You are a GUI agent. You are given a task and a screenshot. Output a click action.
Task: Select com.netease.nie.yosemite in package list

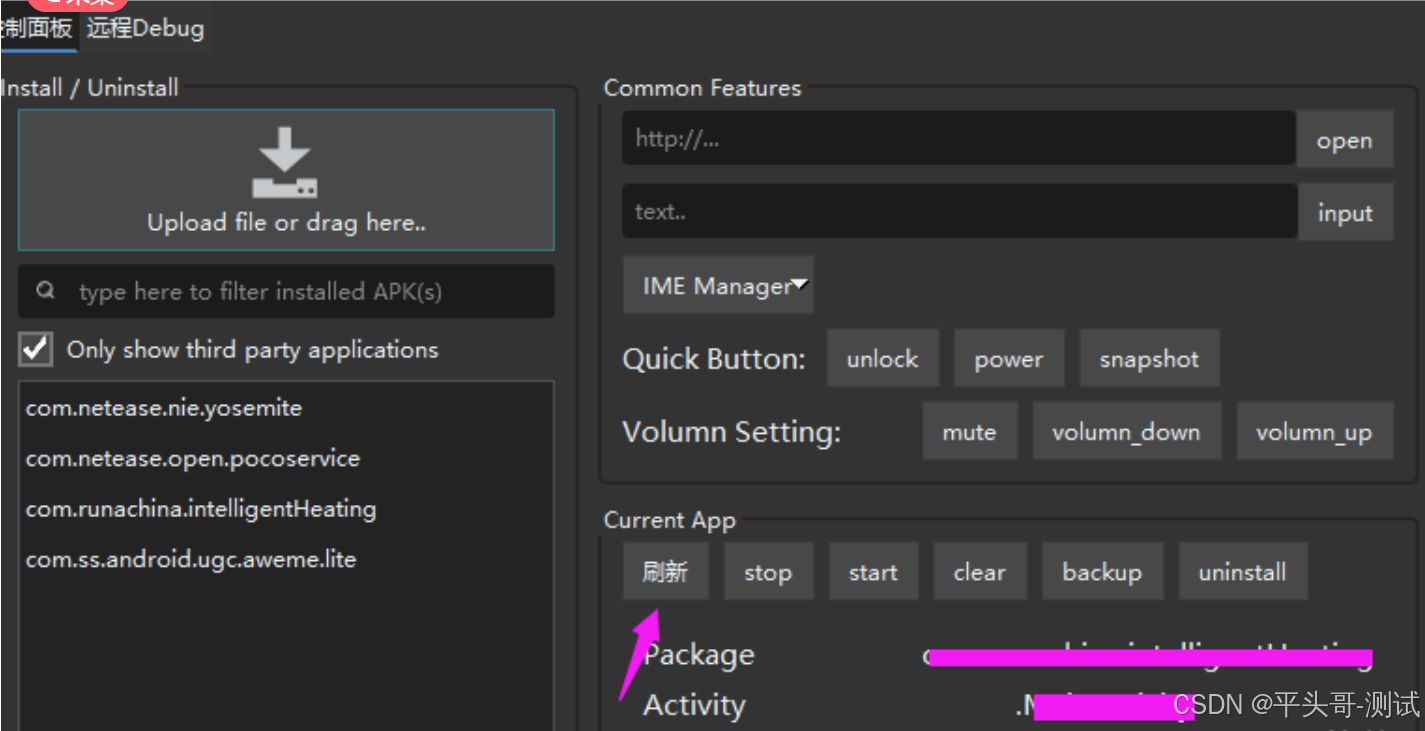[285, 408]
